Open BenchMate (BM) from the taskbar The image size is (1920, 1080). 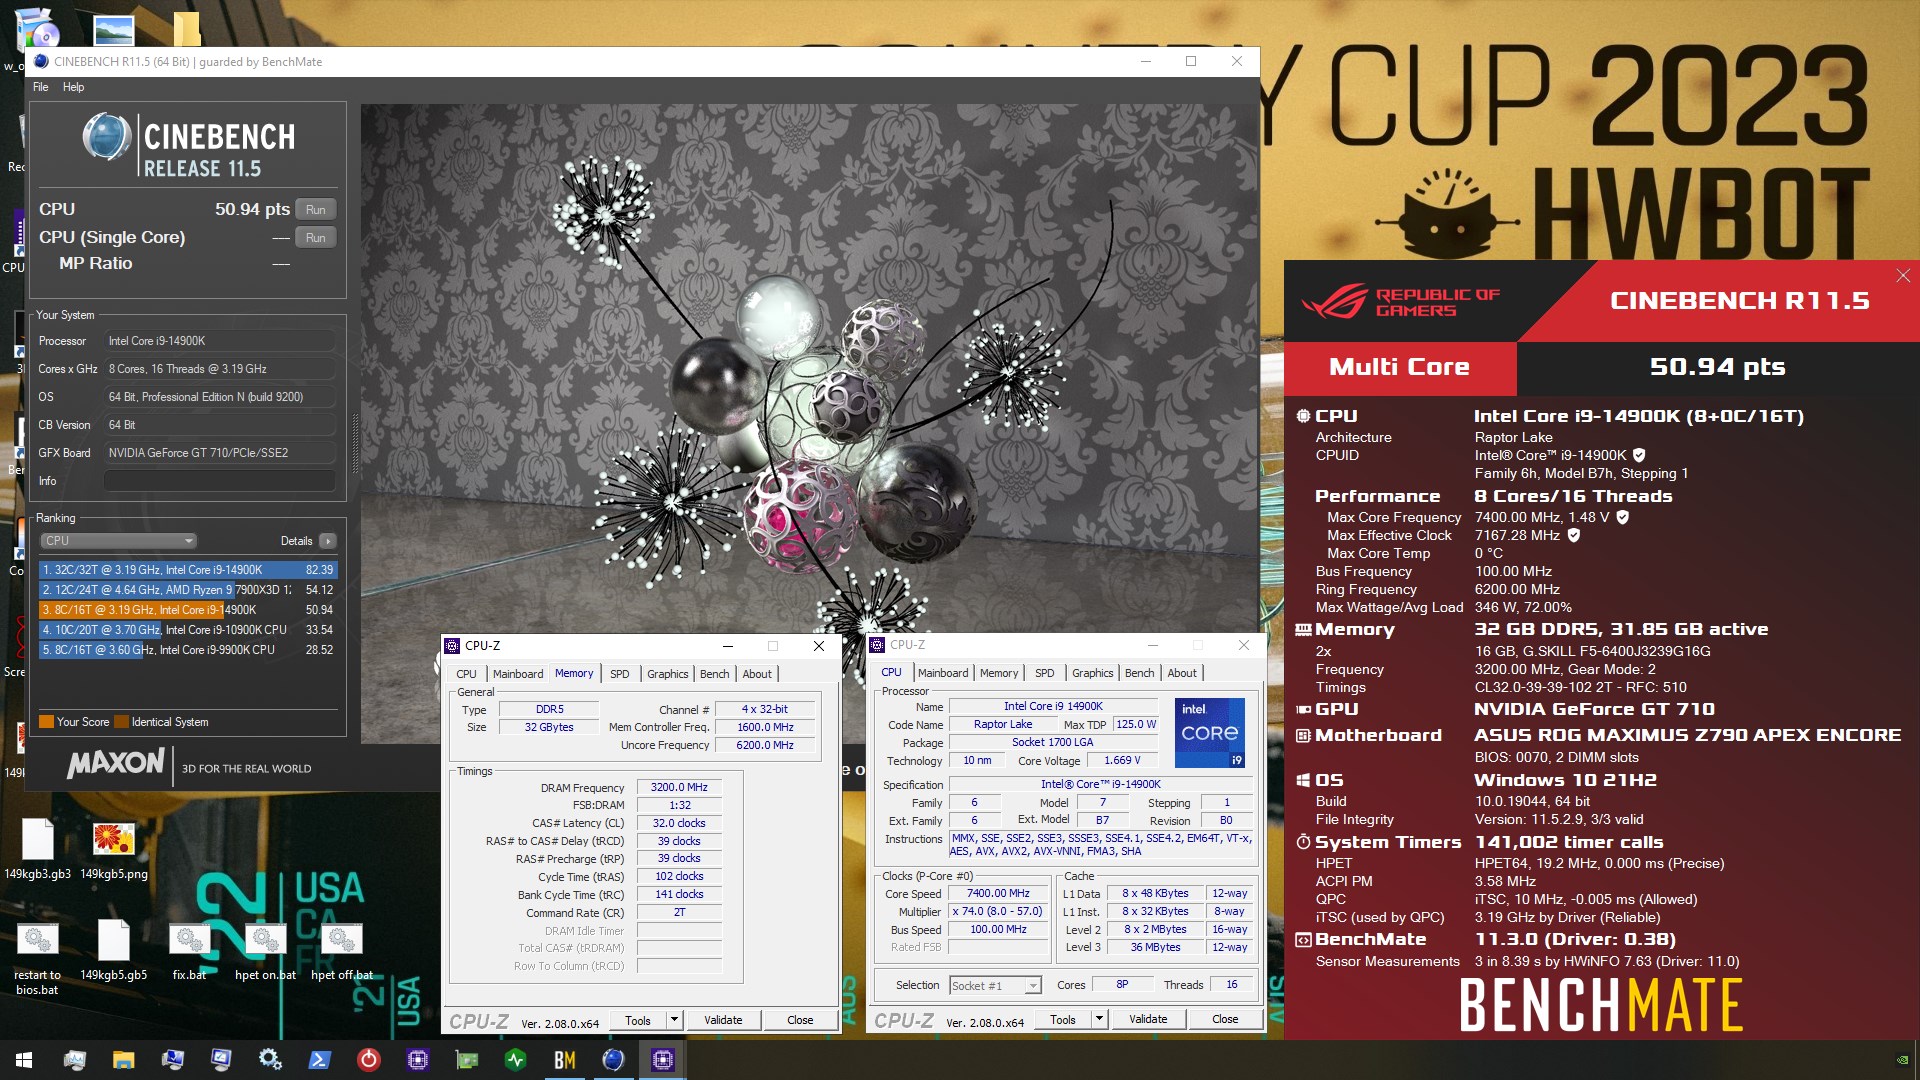click(x=564, y=1060)
